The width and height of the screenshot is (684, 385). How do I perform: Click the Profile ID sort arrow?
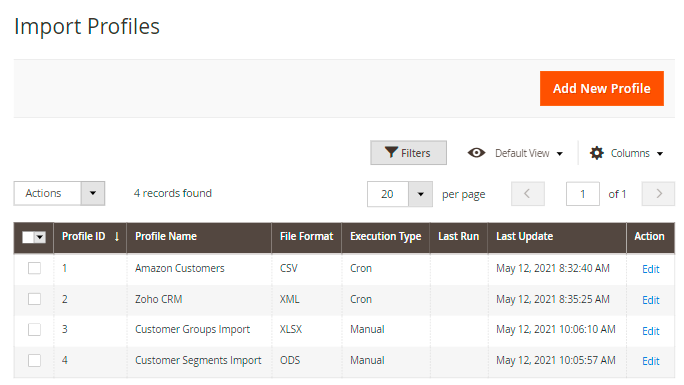pos(116,236)
